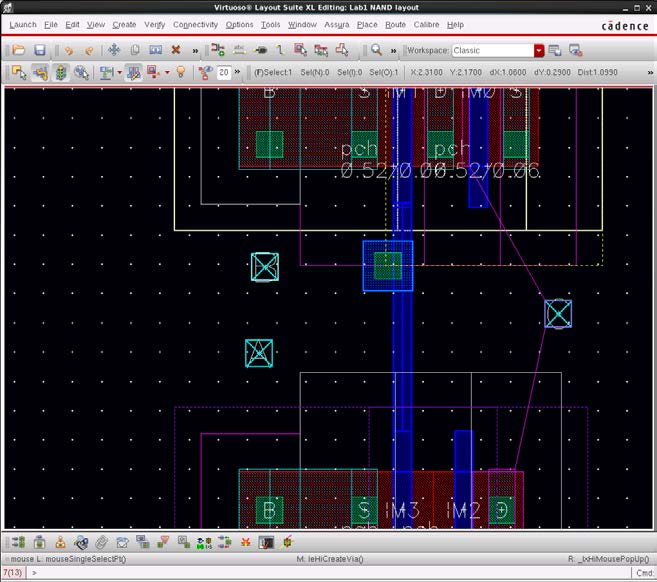This screenshot has height=582, width=657.
Task: Select the pin marker labeled B in canvas
Action: pyautogui.click(x=265, y=266)
